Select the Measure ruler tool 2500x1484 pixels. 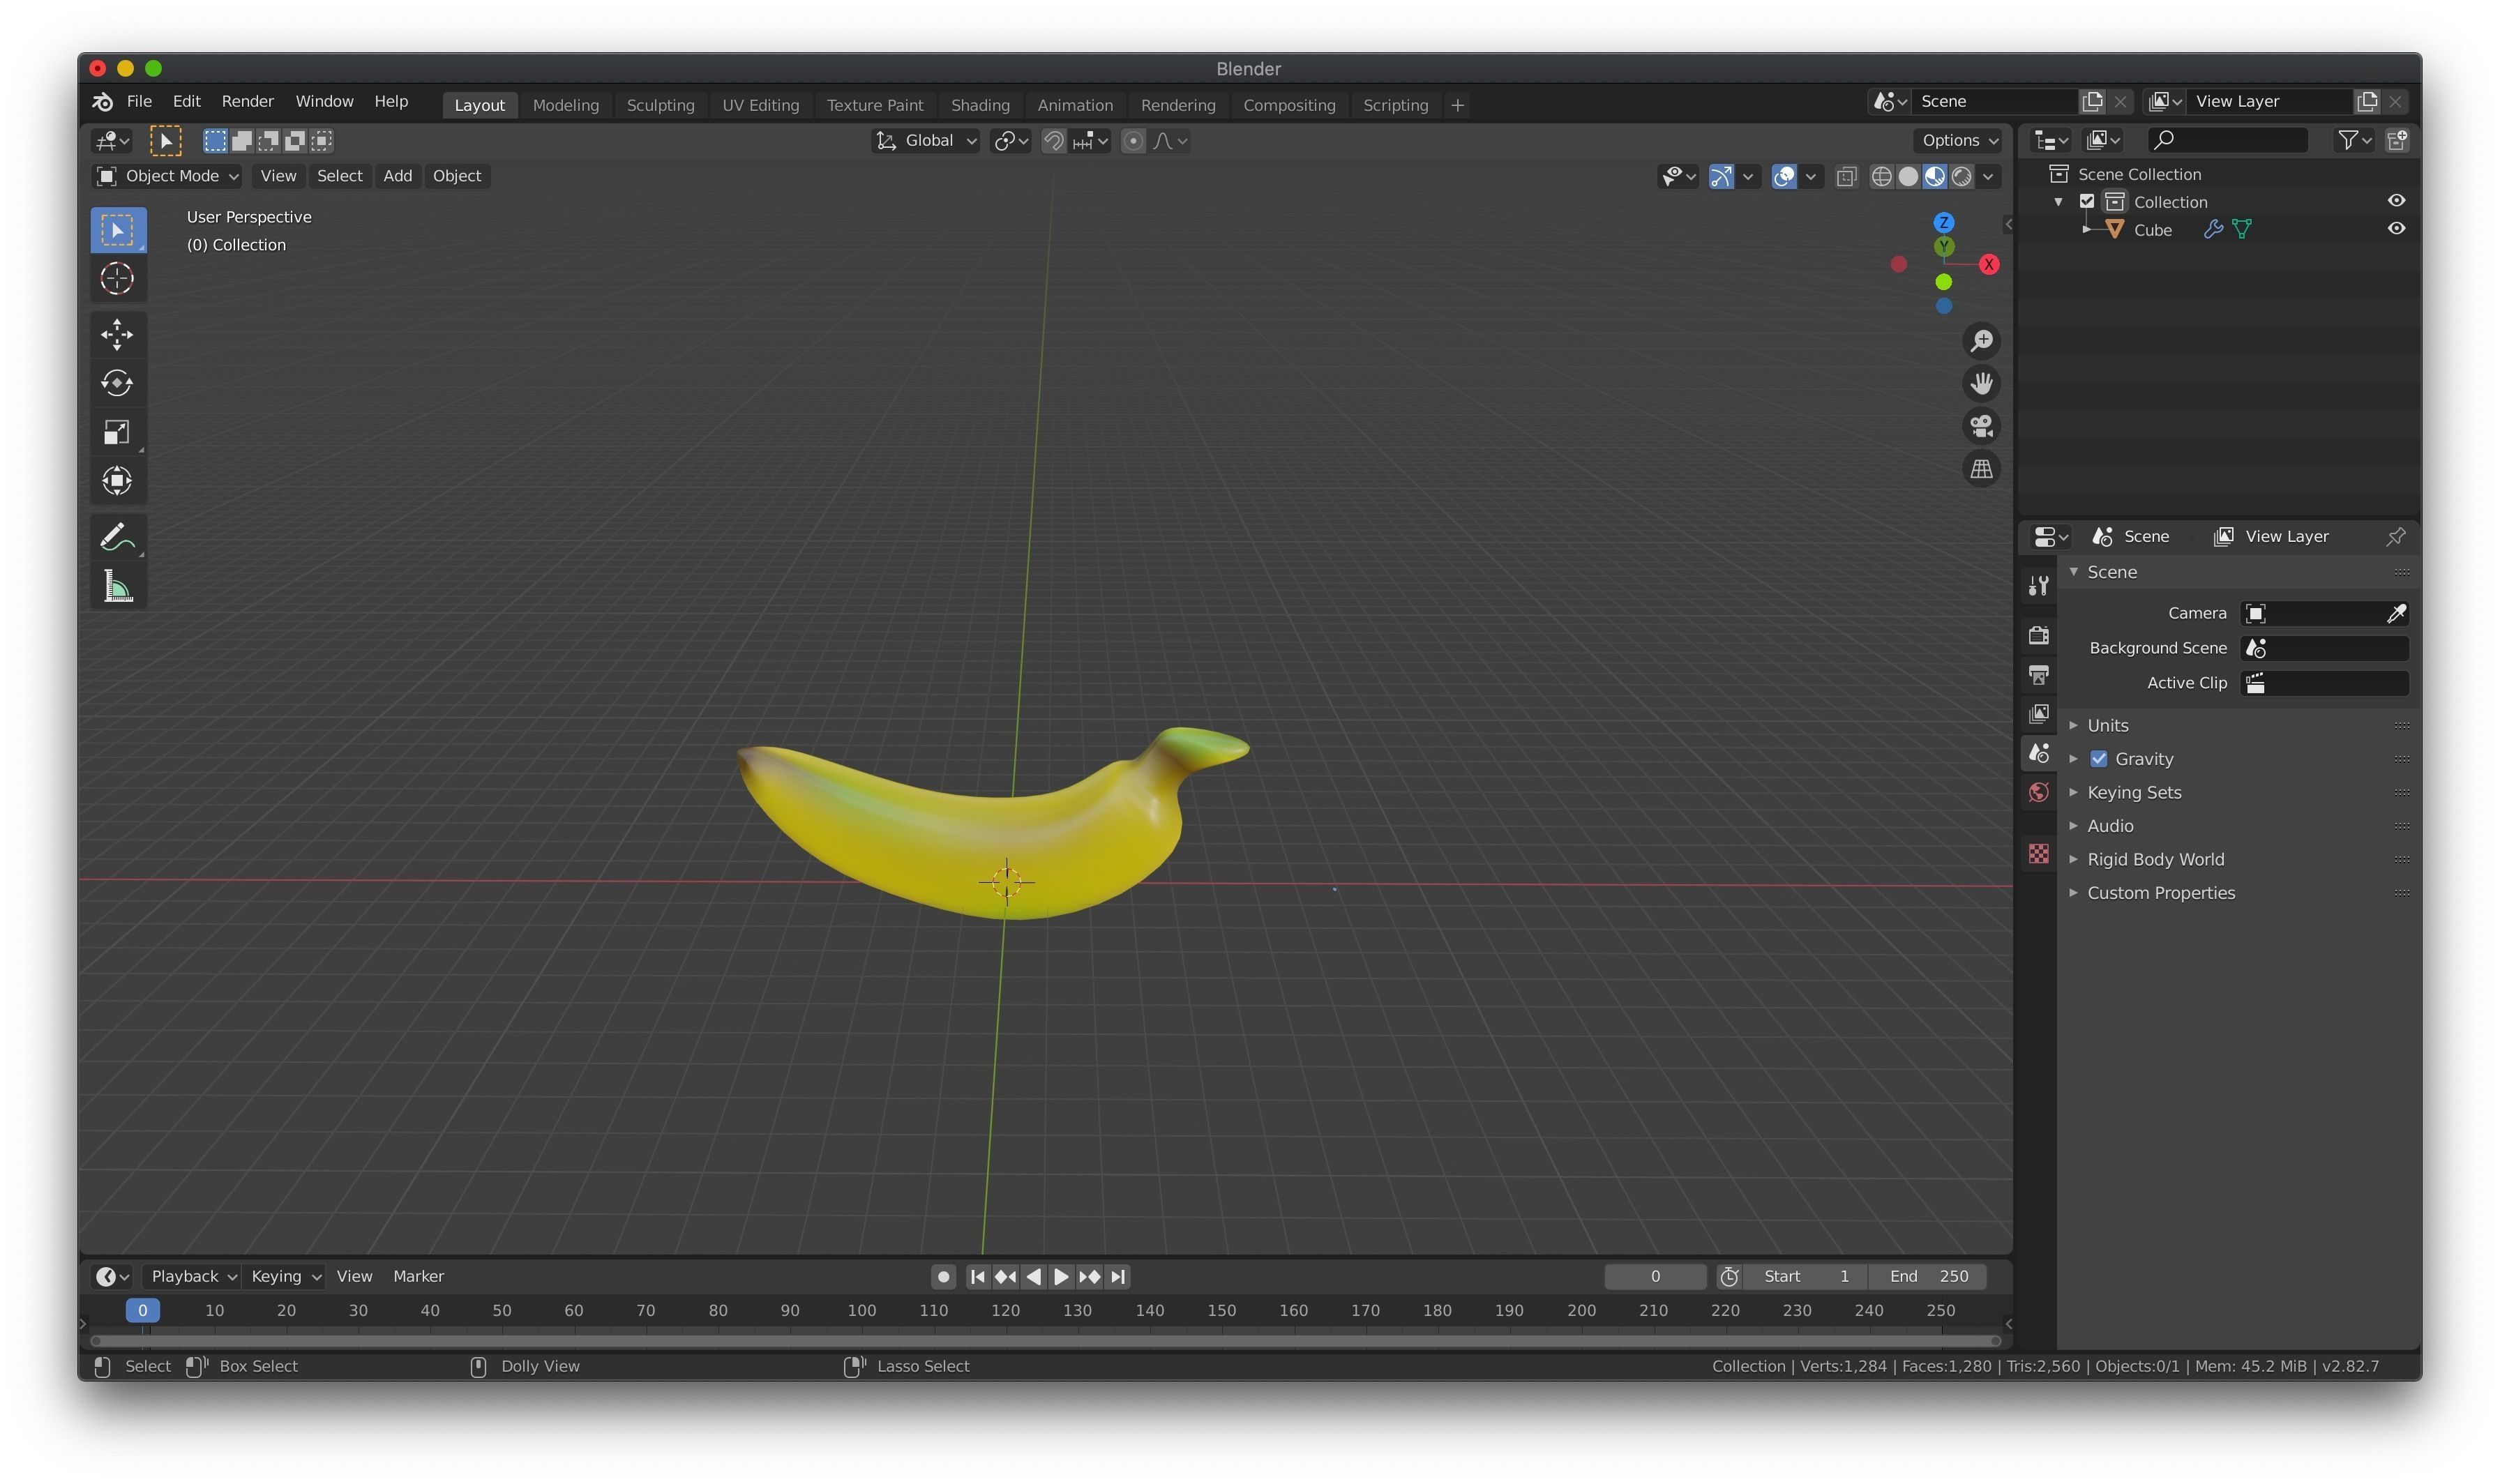coord(118,587)
